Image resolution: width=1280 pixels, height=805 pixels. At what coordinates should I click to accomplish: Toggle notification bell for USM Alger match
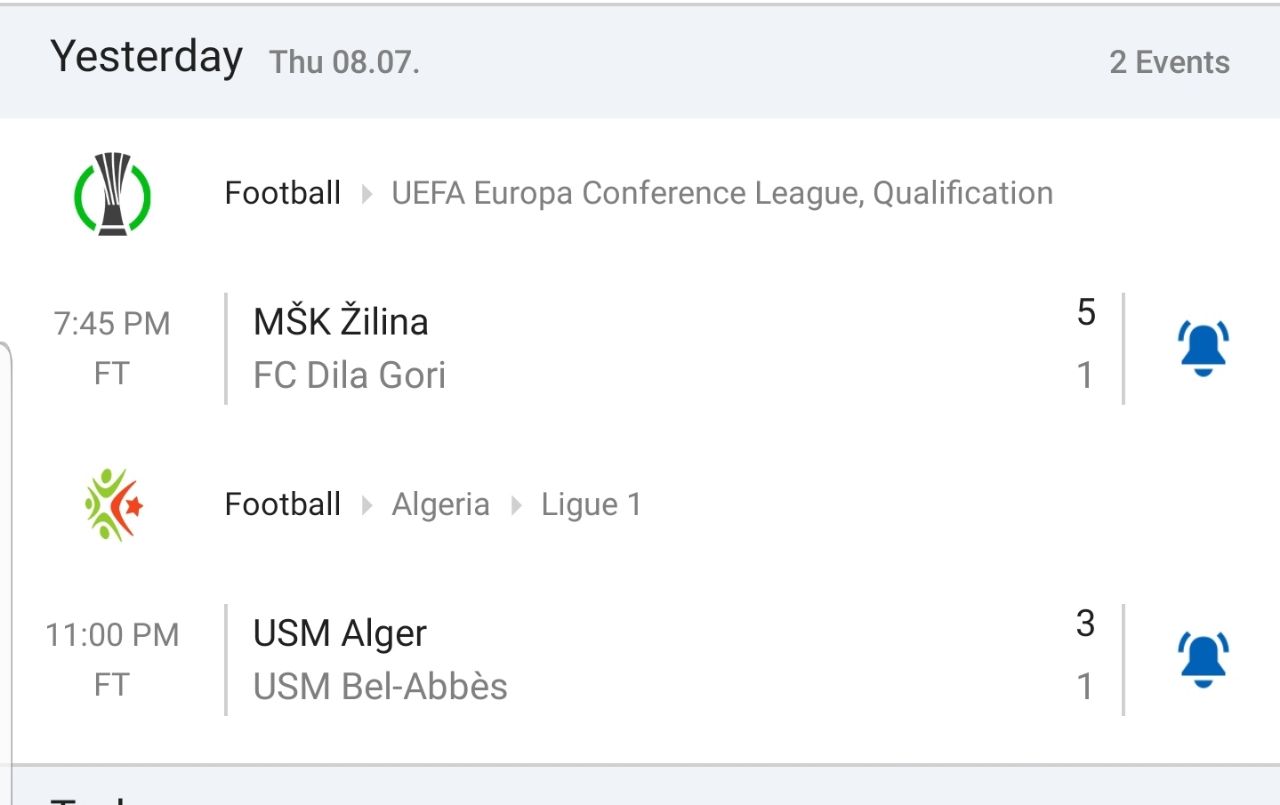click(x=1203, y=659)
